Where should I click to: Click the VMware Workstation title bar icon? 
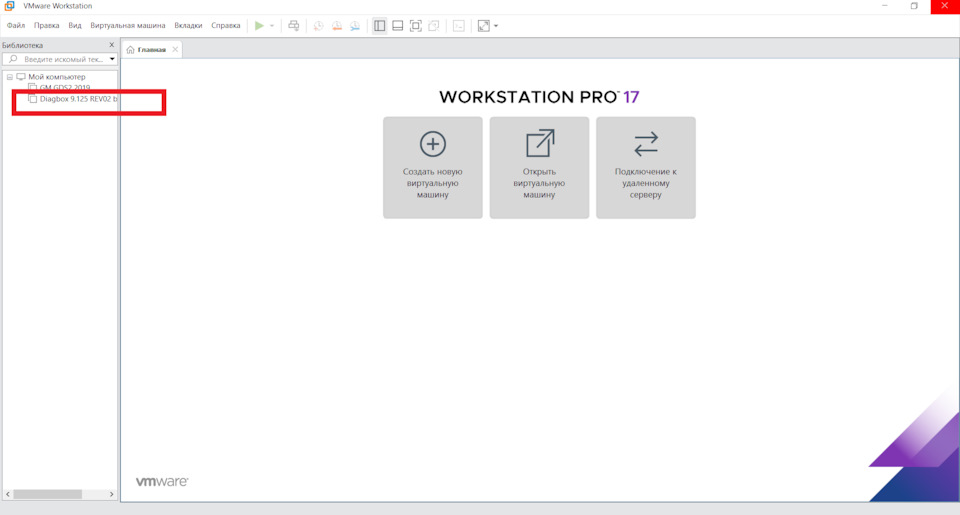coord(9,6)
